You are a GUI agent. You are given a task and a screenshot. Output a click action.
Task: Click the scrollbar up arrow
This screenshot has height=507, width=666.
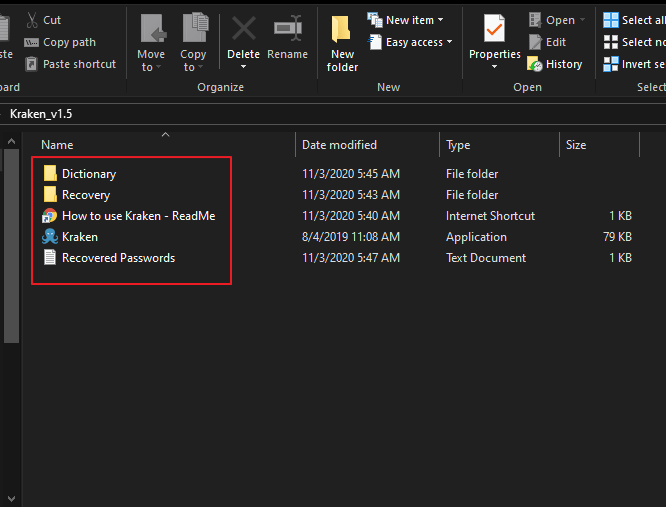(x=11, y=141)
